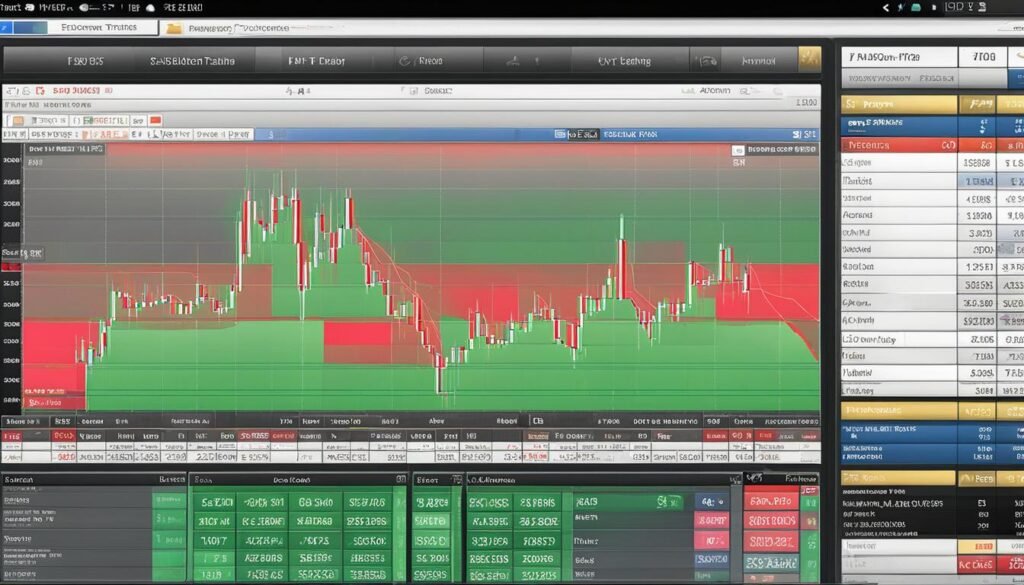This screenshot has width=1024, height=585.
Task: Click the green 'AZ BORS' cell in the bottom grid
Action: pos(263,558)
